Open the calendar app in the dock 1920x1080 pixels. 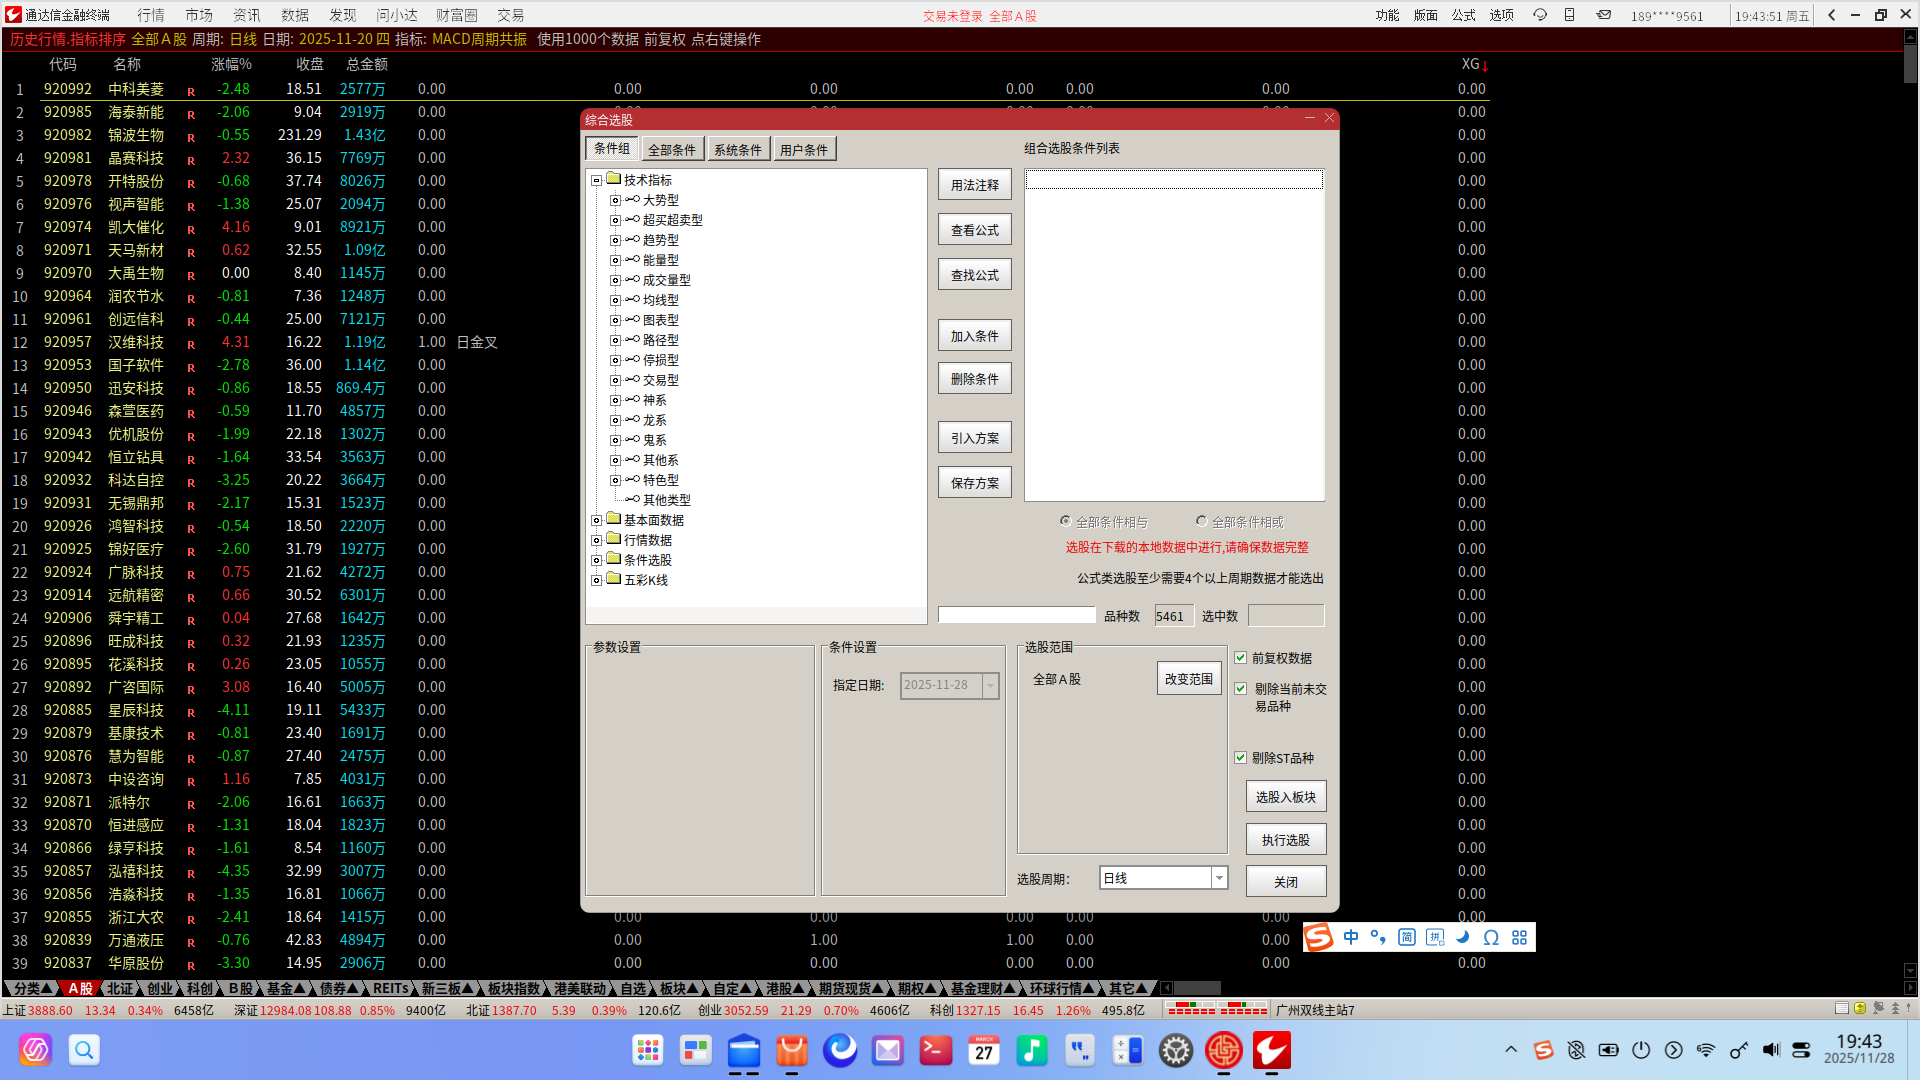point(984,1050)
